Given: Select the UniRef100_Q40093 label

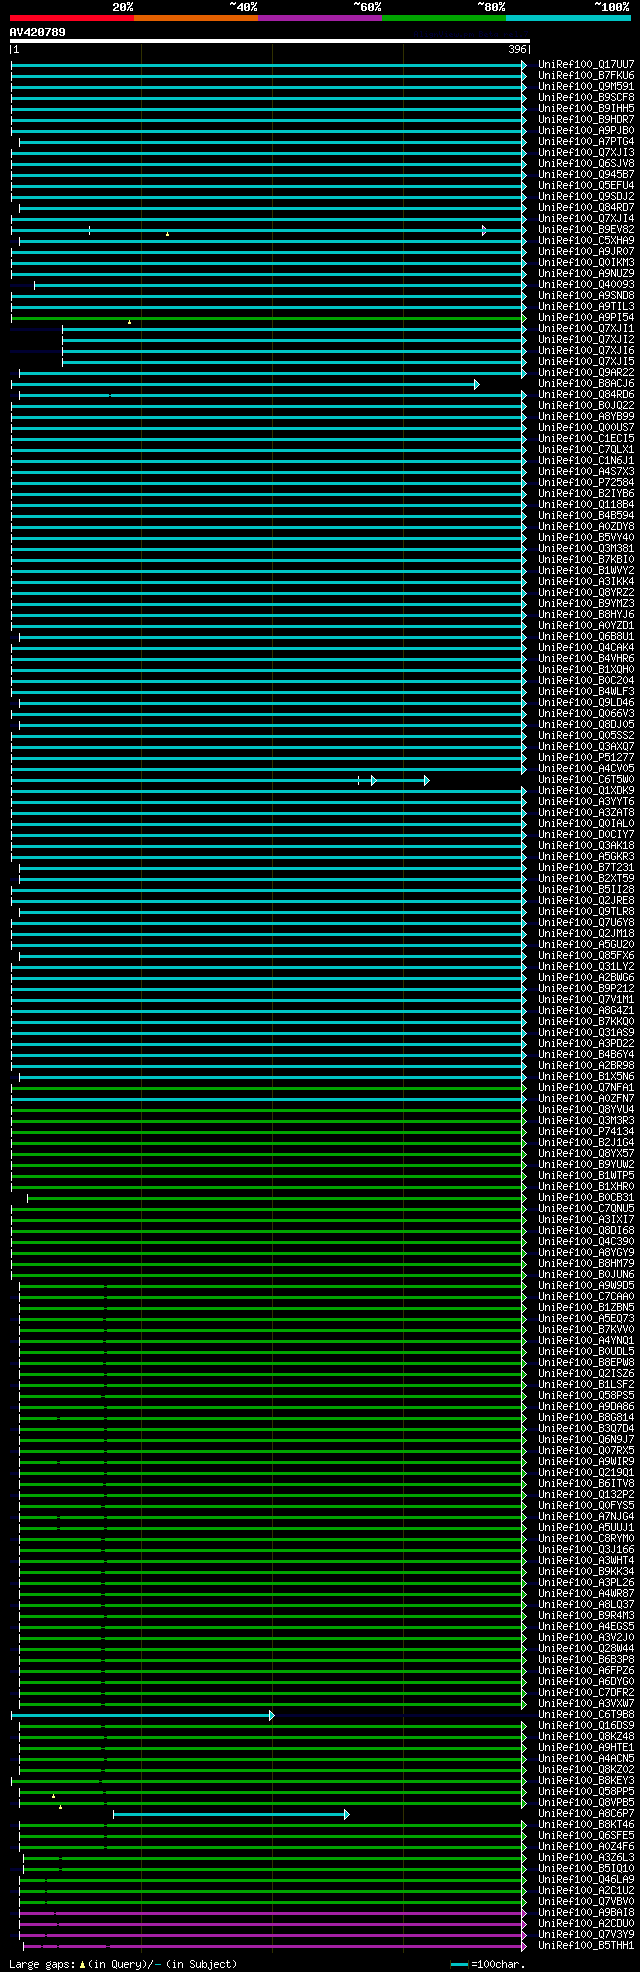Looking at the screenshot, I should point(586,284).
